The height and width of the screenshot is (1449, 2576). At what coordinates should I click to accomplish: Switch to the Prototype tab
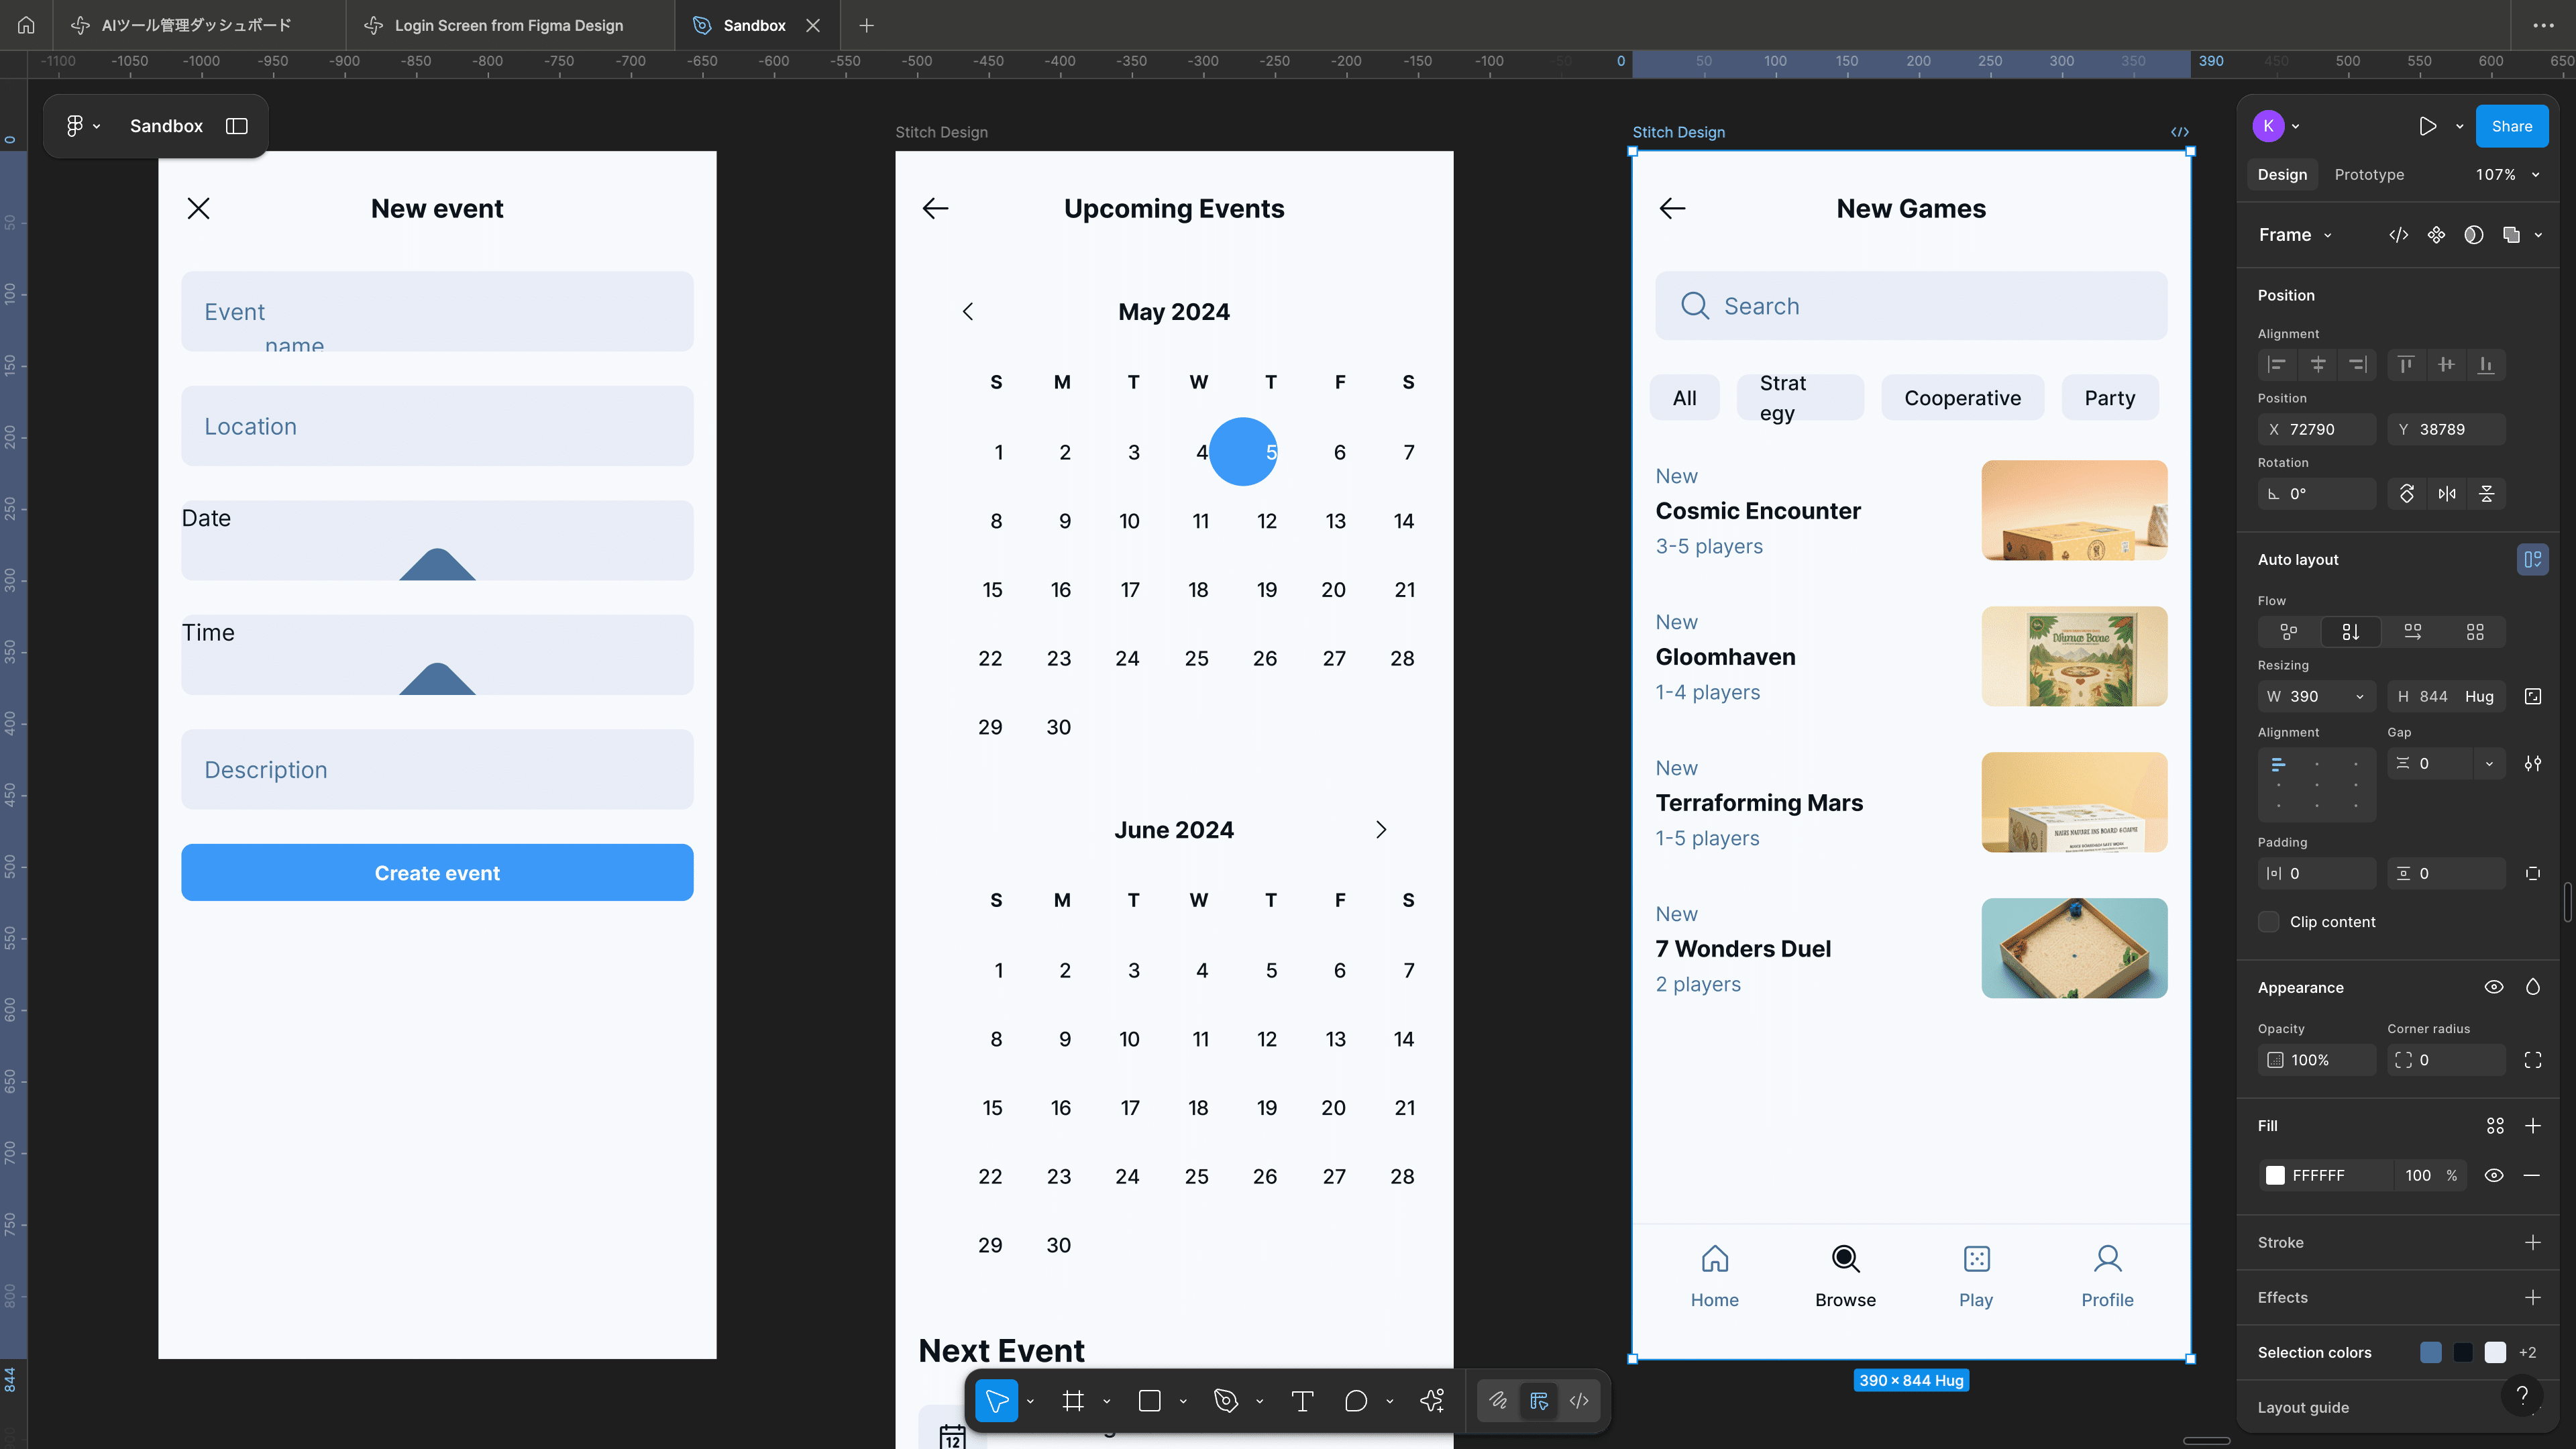(2369, 174)
